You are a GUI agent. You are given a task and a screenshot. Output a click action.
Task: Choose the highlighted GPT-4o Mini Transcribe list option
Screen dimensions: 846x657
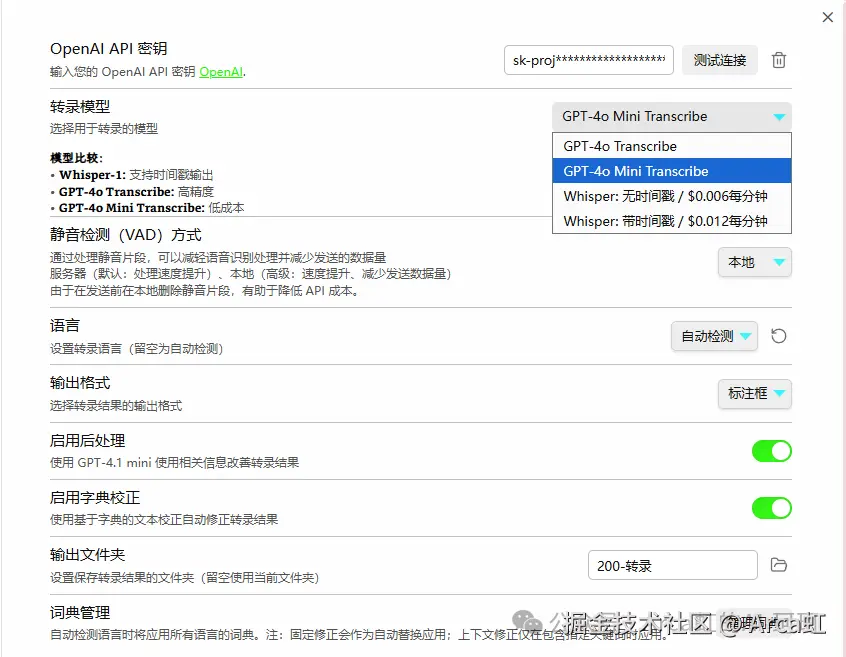(x=672, y=171)
